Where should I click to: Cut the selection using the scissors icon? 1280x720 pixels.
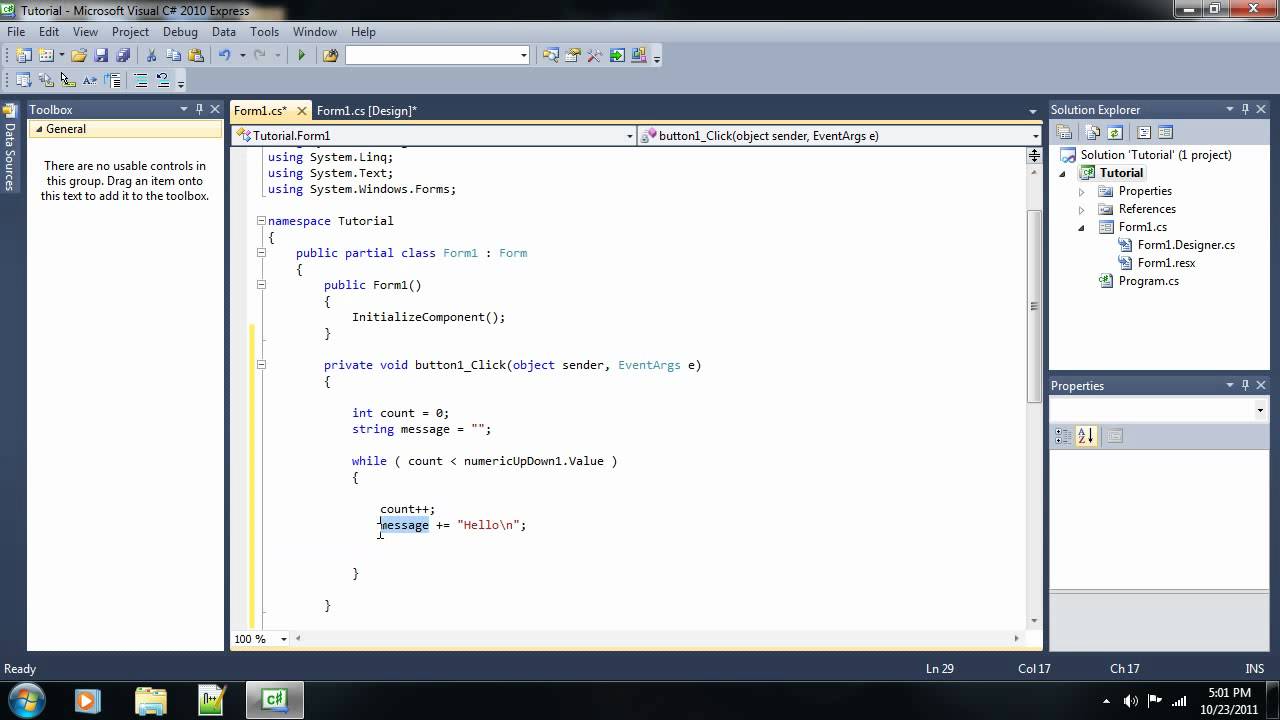tap(151, 56)
